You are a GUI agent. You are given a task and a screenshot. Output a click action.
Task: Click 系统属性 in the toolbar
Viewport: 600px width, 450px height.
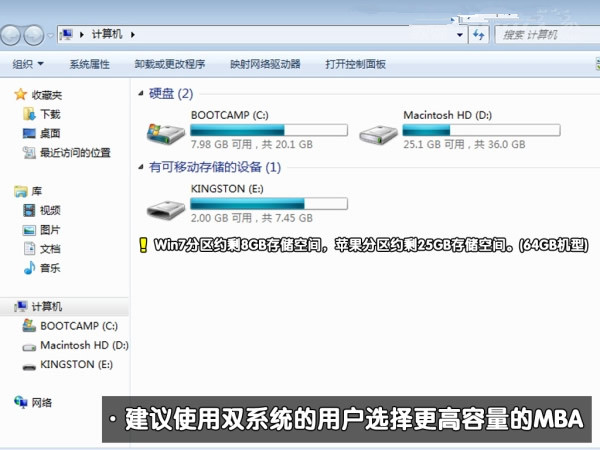coord(90,64)
